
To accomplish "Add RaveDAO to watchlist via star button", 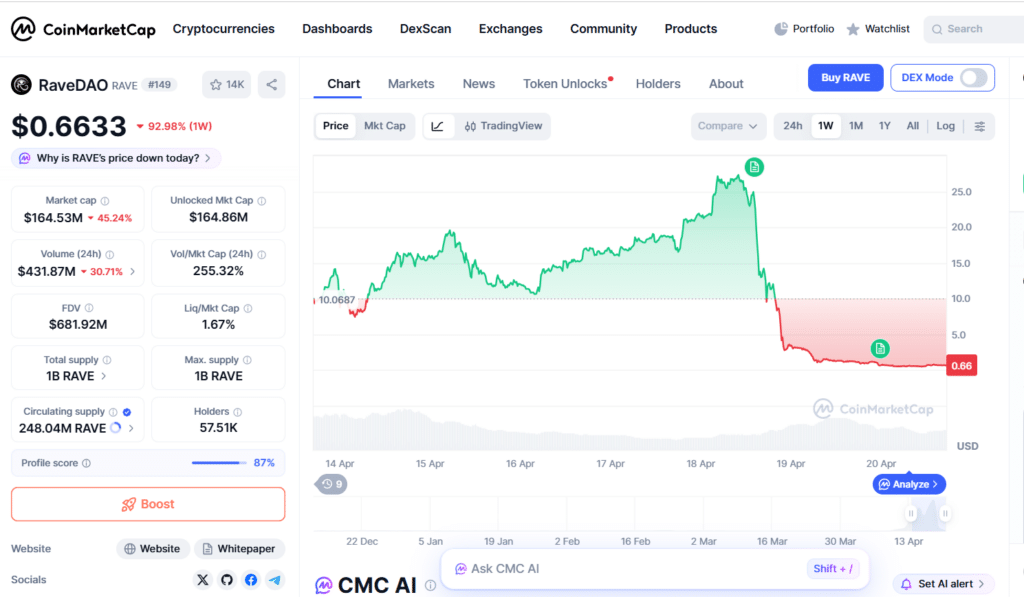I will tap(226, 85).
